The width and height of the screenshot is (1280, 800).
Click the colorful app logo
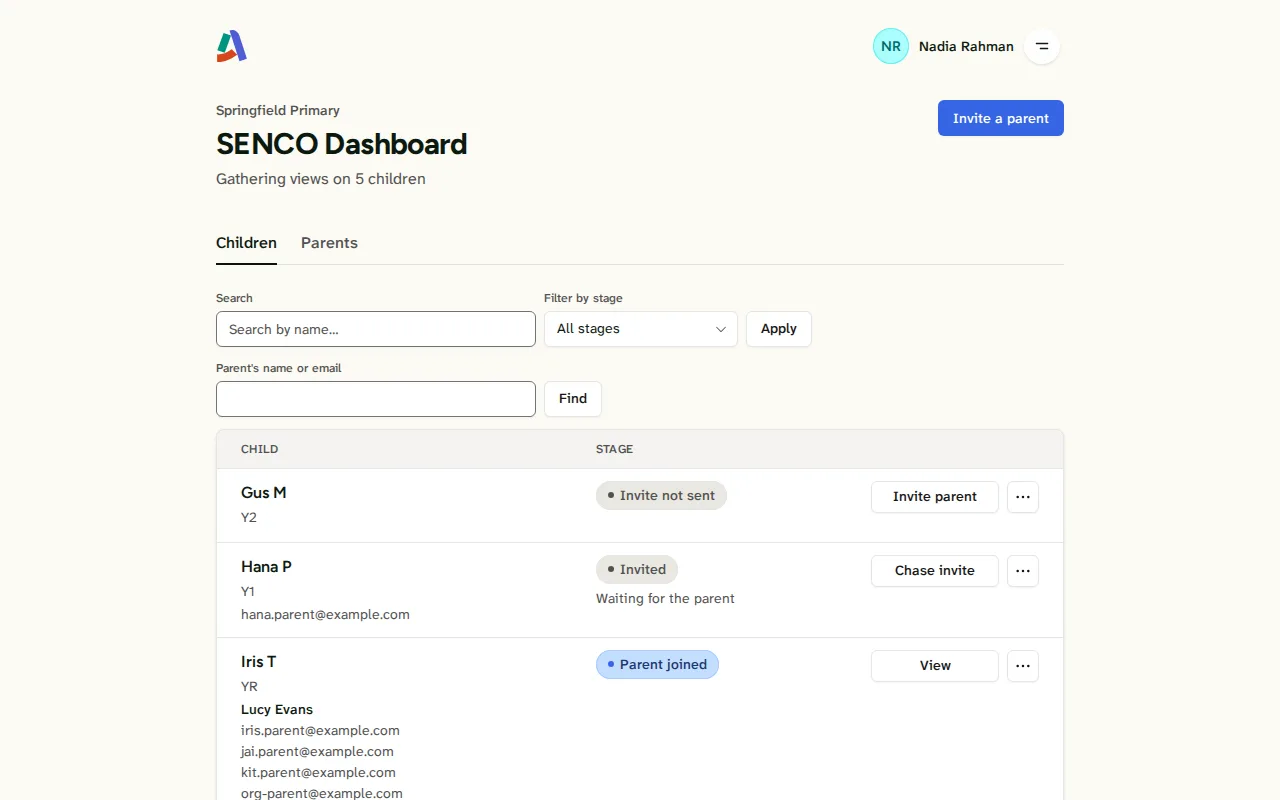coord(232,46)
